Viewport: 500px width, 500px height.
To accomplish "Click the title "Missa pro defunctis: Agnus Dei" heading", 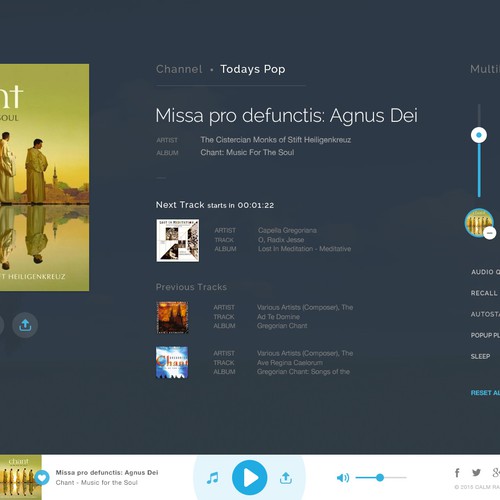I will (286, 116).
